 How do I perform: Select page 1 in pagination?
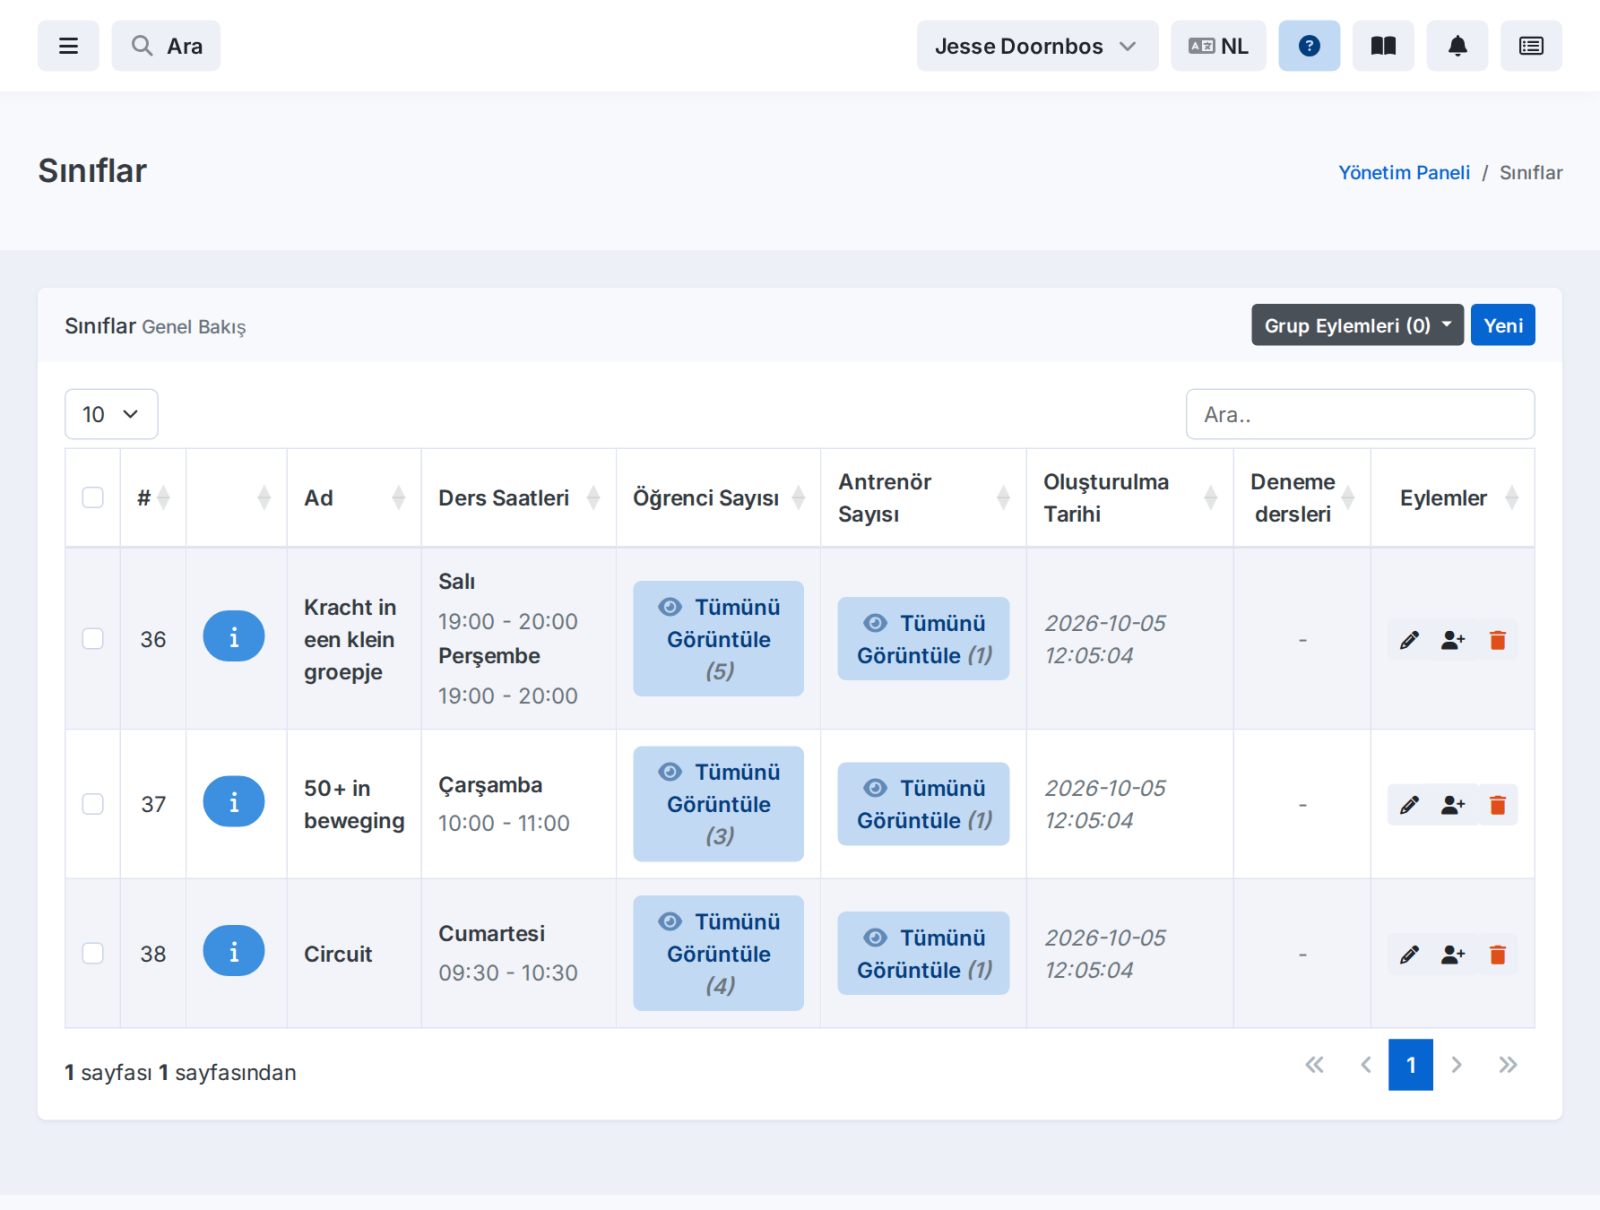(1410, 1065)
